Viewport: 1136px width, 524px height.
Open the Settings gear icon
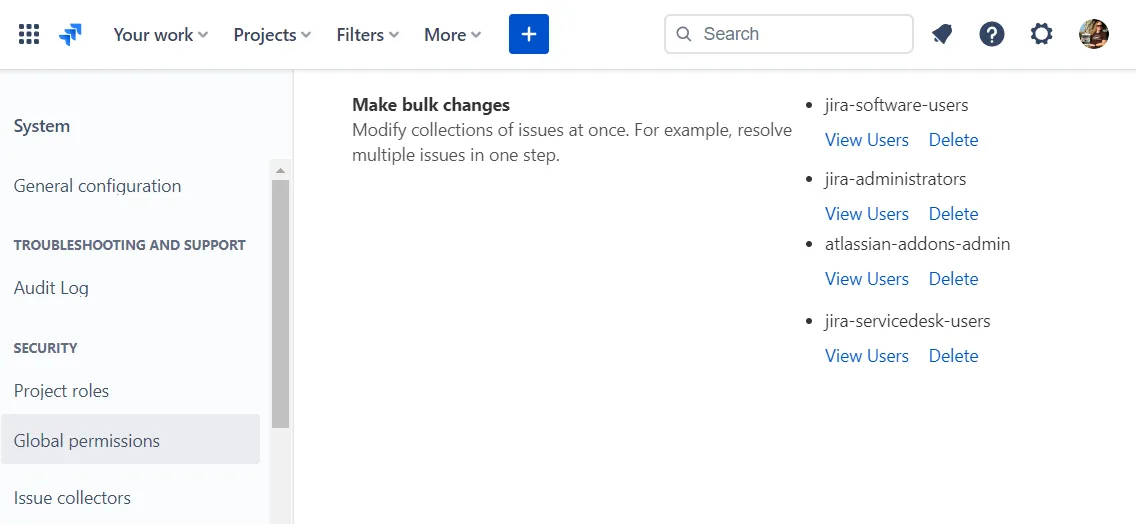coord(1042,34)
